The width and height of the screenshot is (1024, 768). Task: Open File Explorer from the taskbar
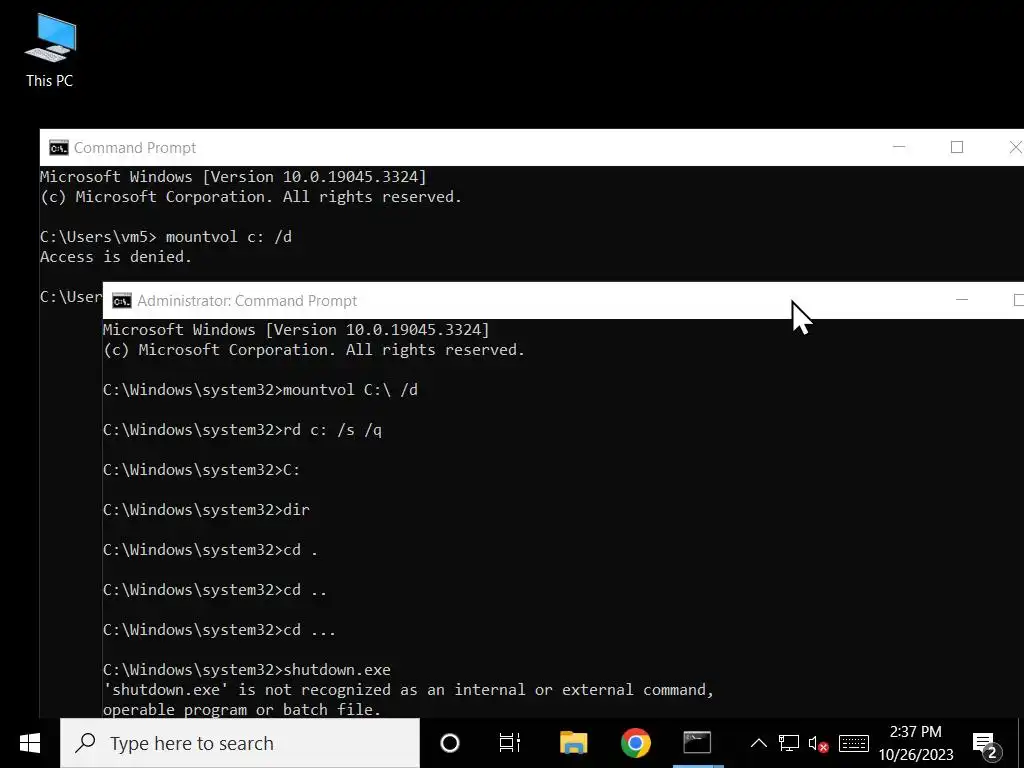(x=573, y=743)
